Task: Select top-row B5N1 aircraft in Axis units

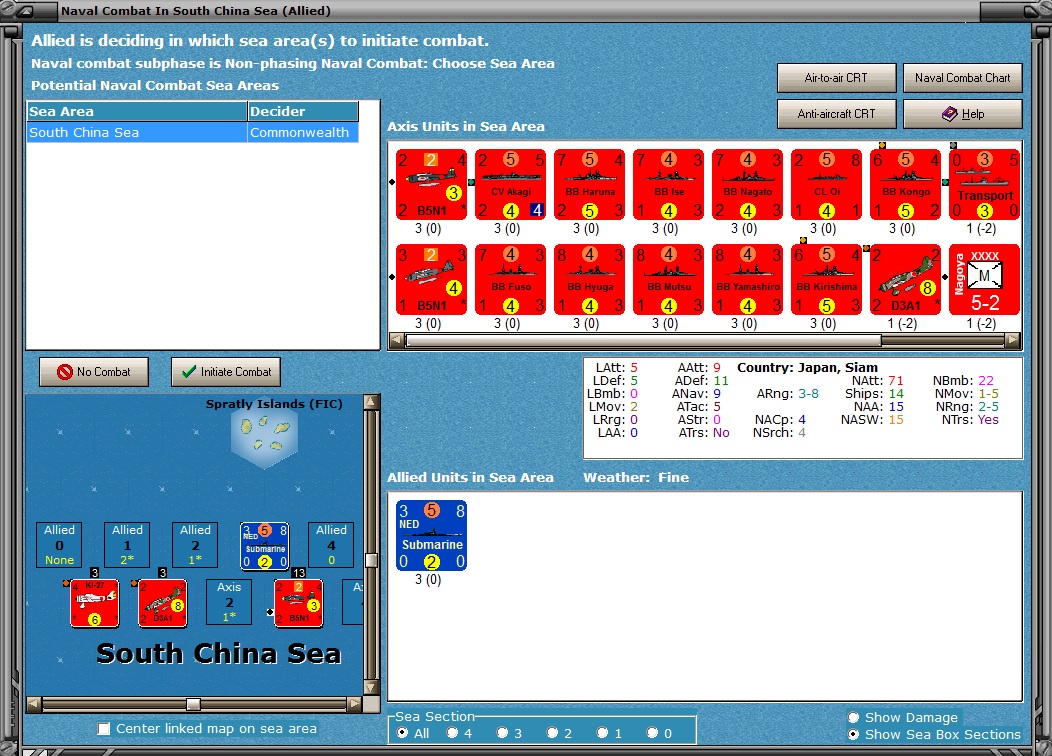Action: (431, 184)
